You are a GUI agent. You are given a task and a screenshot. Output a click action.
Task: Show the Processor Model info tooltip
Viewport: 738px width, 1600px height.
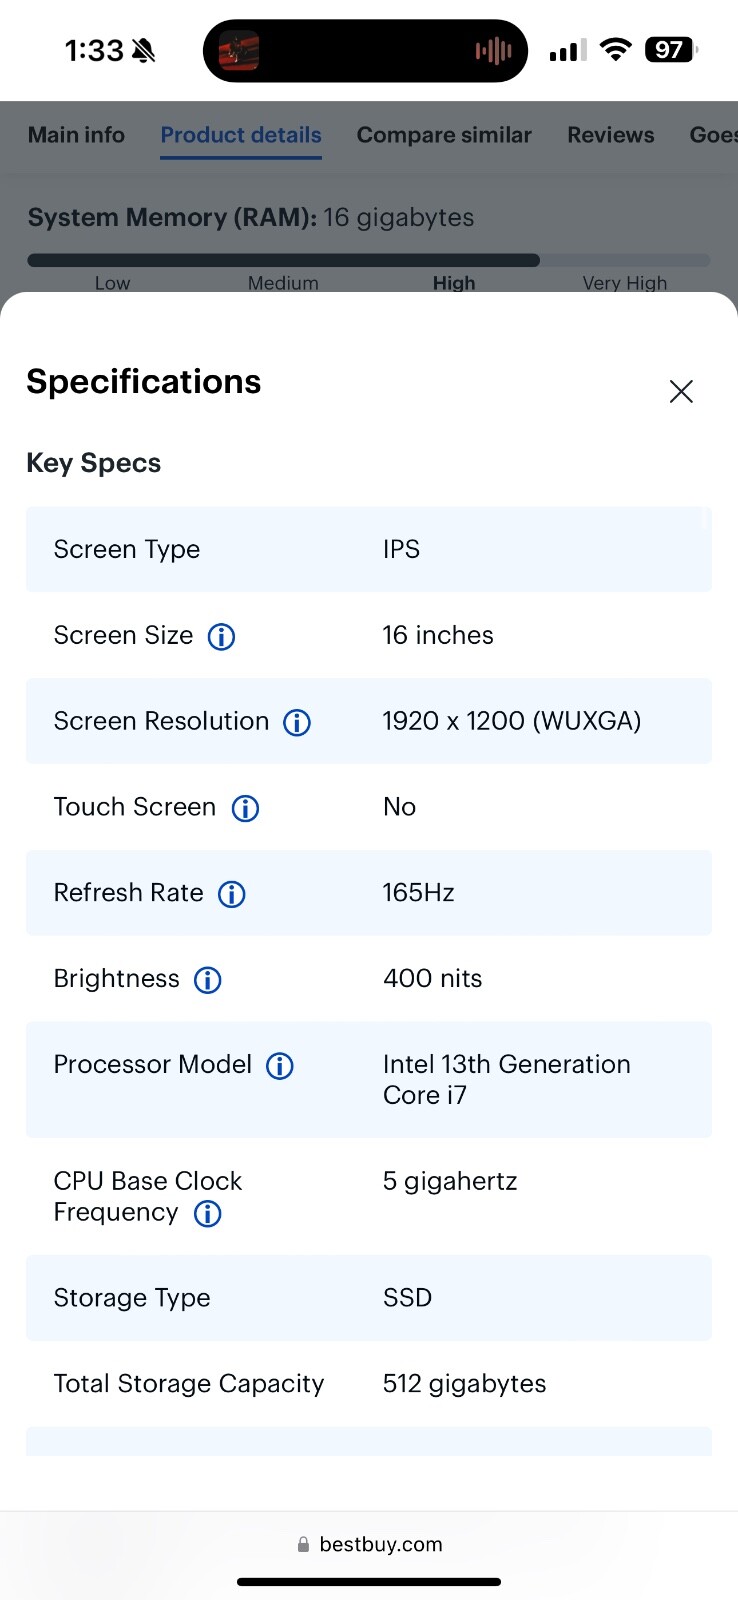coord(280,1066)
